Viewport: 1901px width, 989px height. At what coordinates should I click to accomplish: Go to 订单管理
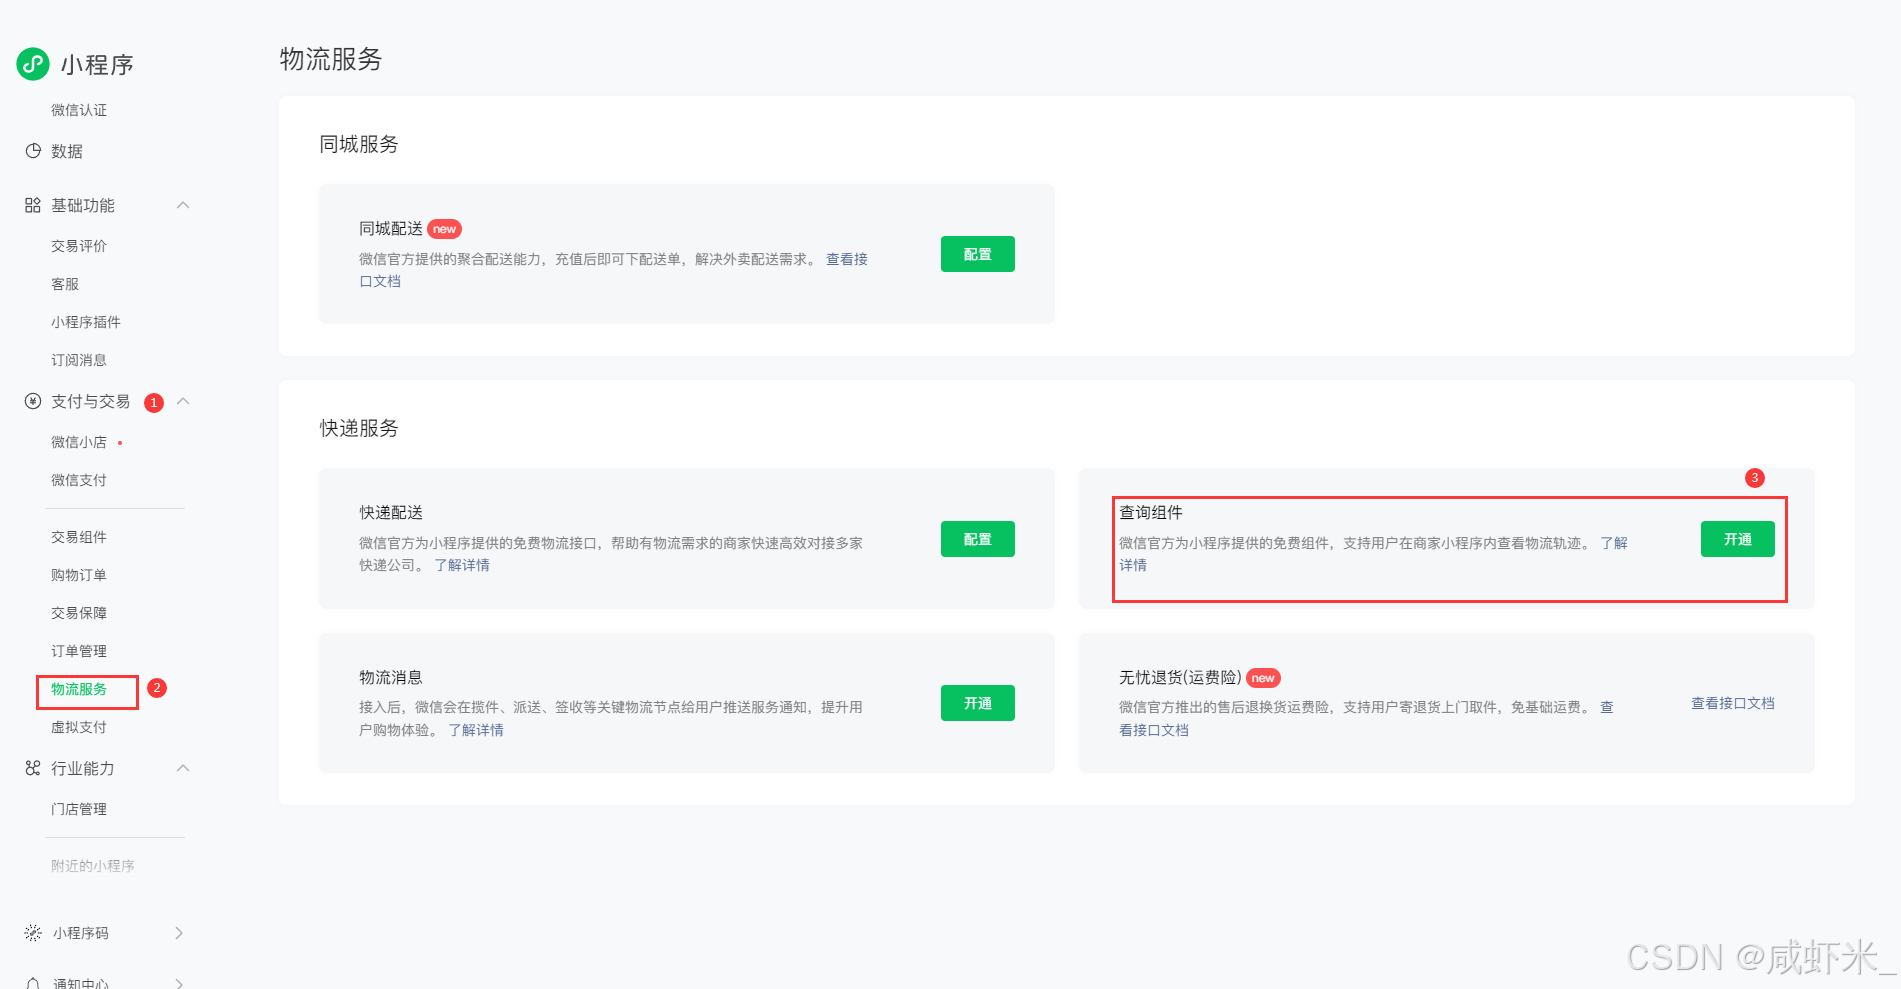[x=79, y=651]
